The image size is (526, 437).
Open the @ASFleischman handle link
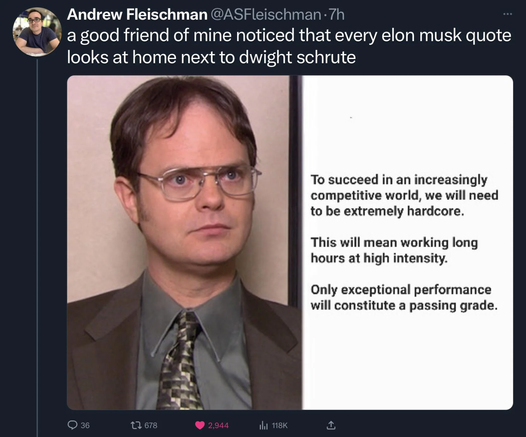(x=265, y=14)
